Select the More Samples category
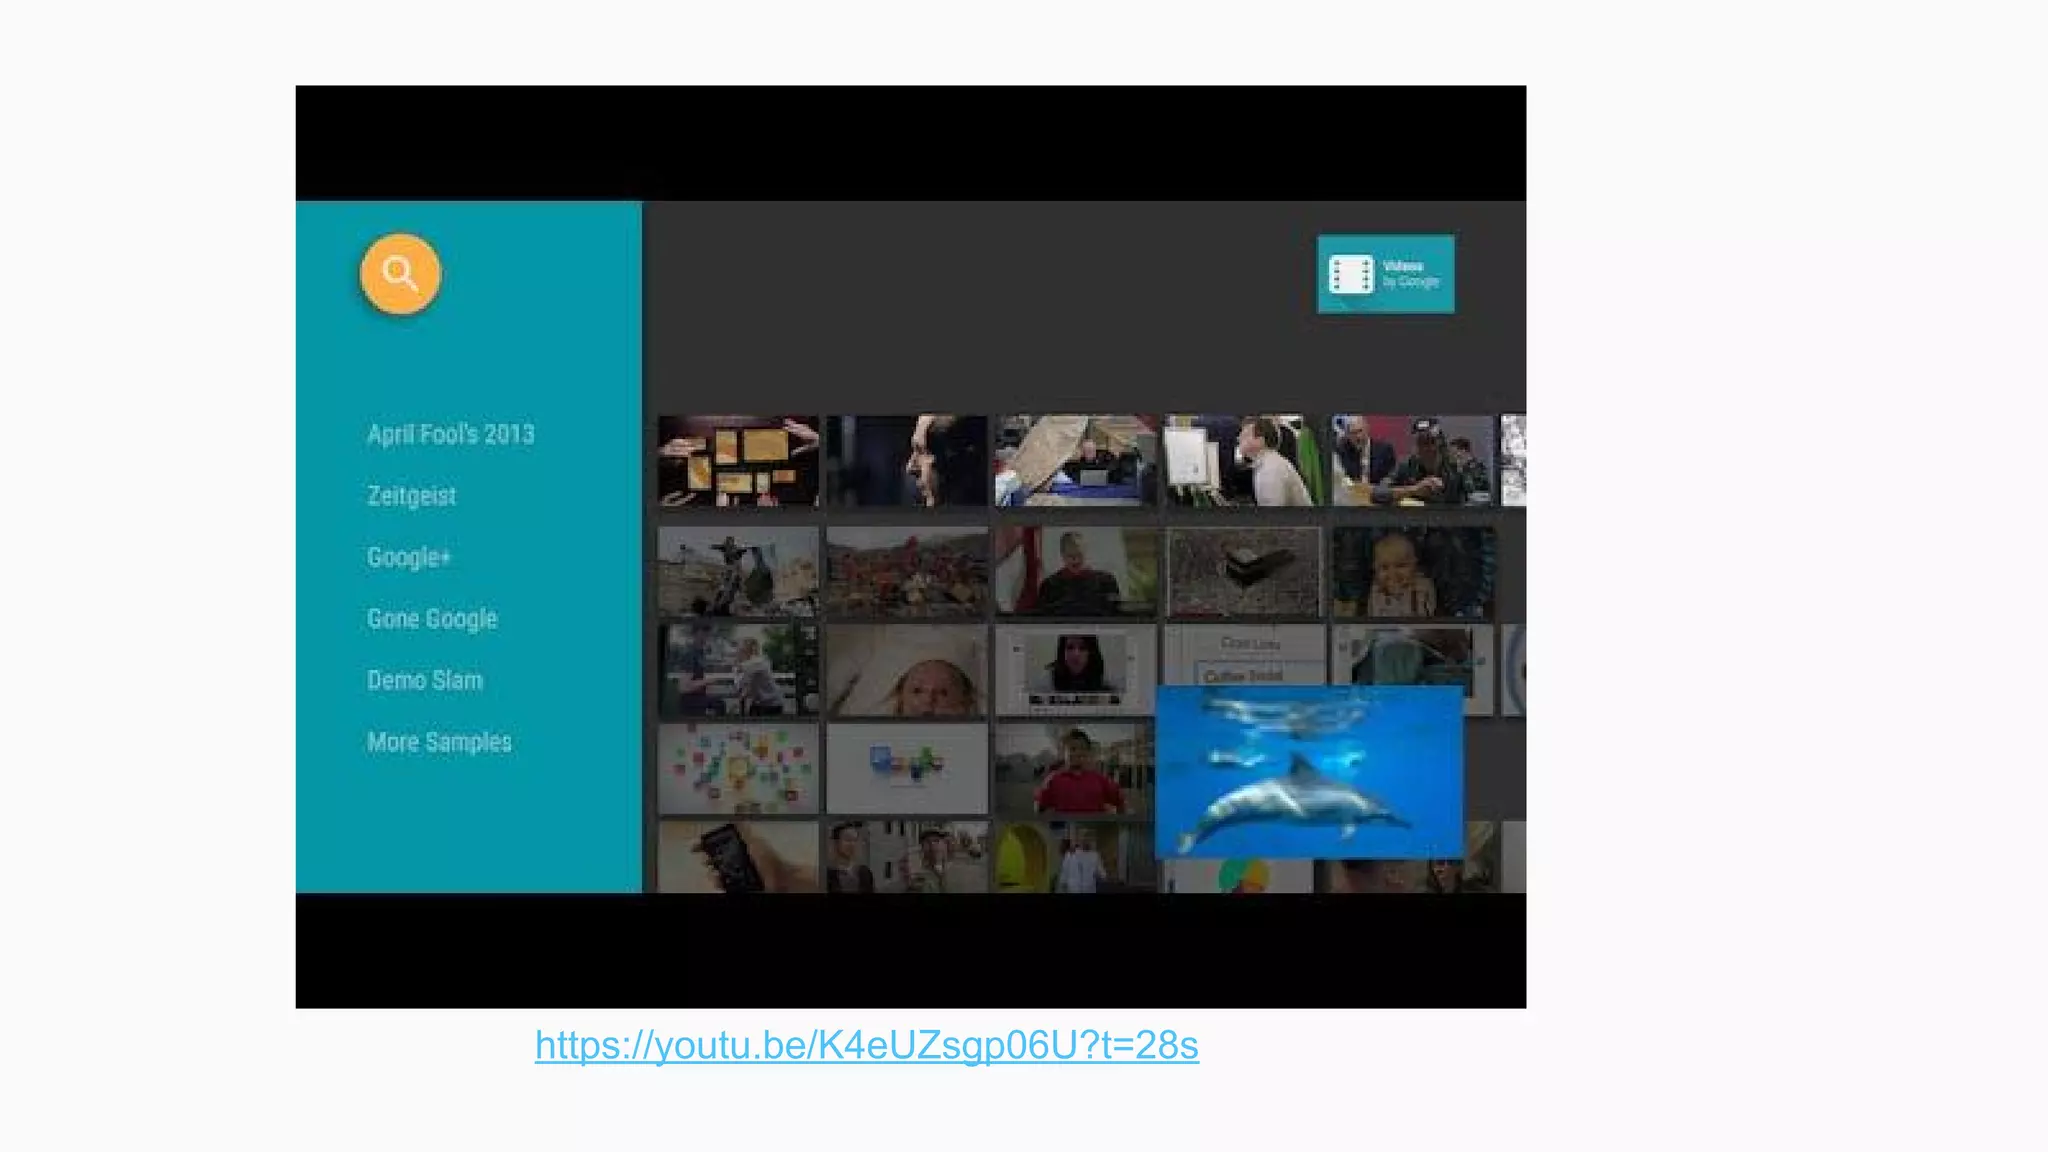This screenshot has width=2048, height=1152. click(439, 742)
